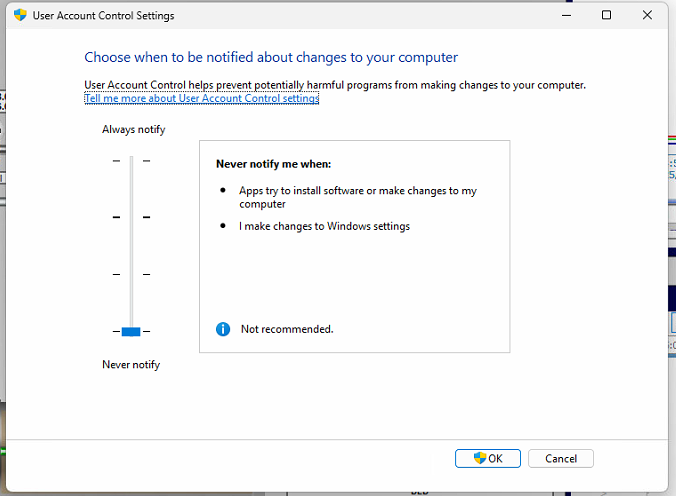Dismiss dialog with the Cancel button
Screen dimensions: 676x496
coord(560,458)
